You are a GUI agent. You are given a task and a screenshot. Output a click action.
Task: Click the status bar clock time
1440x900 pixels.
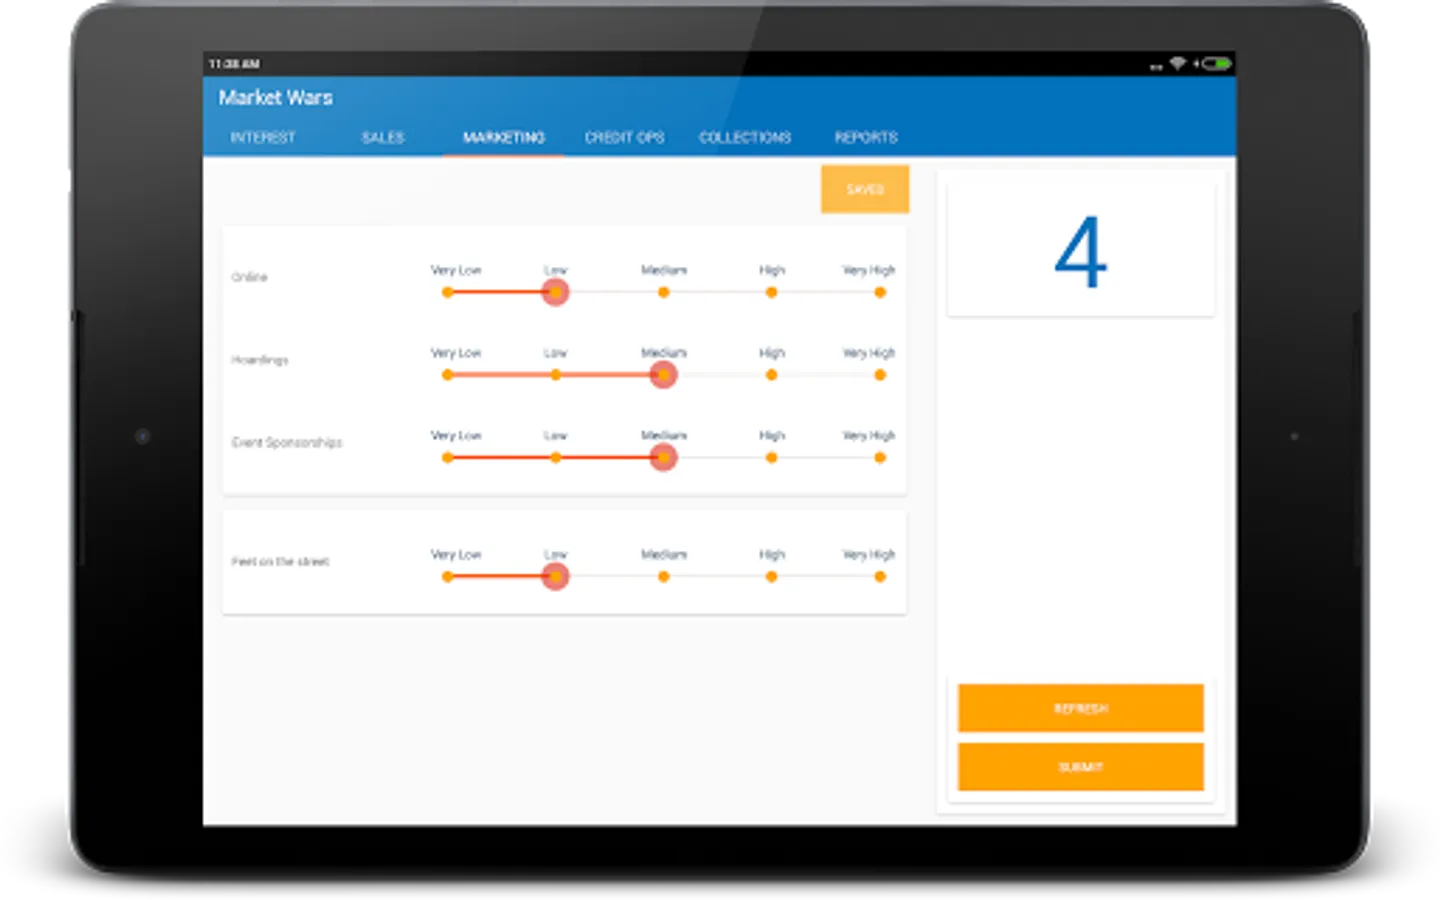pyautogui.click(x=234, y=64)
